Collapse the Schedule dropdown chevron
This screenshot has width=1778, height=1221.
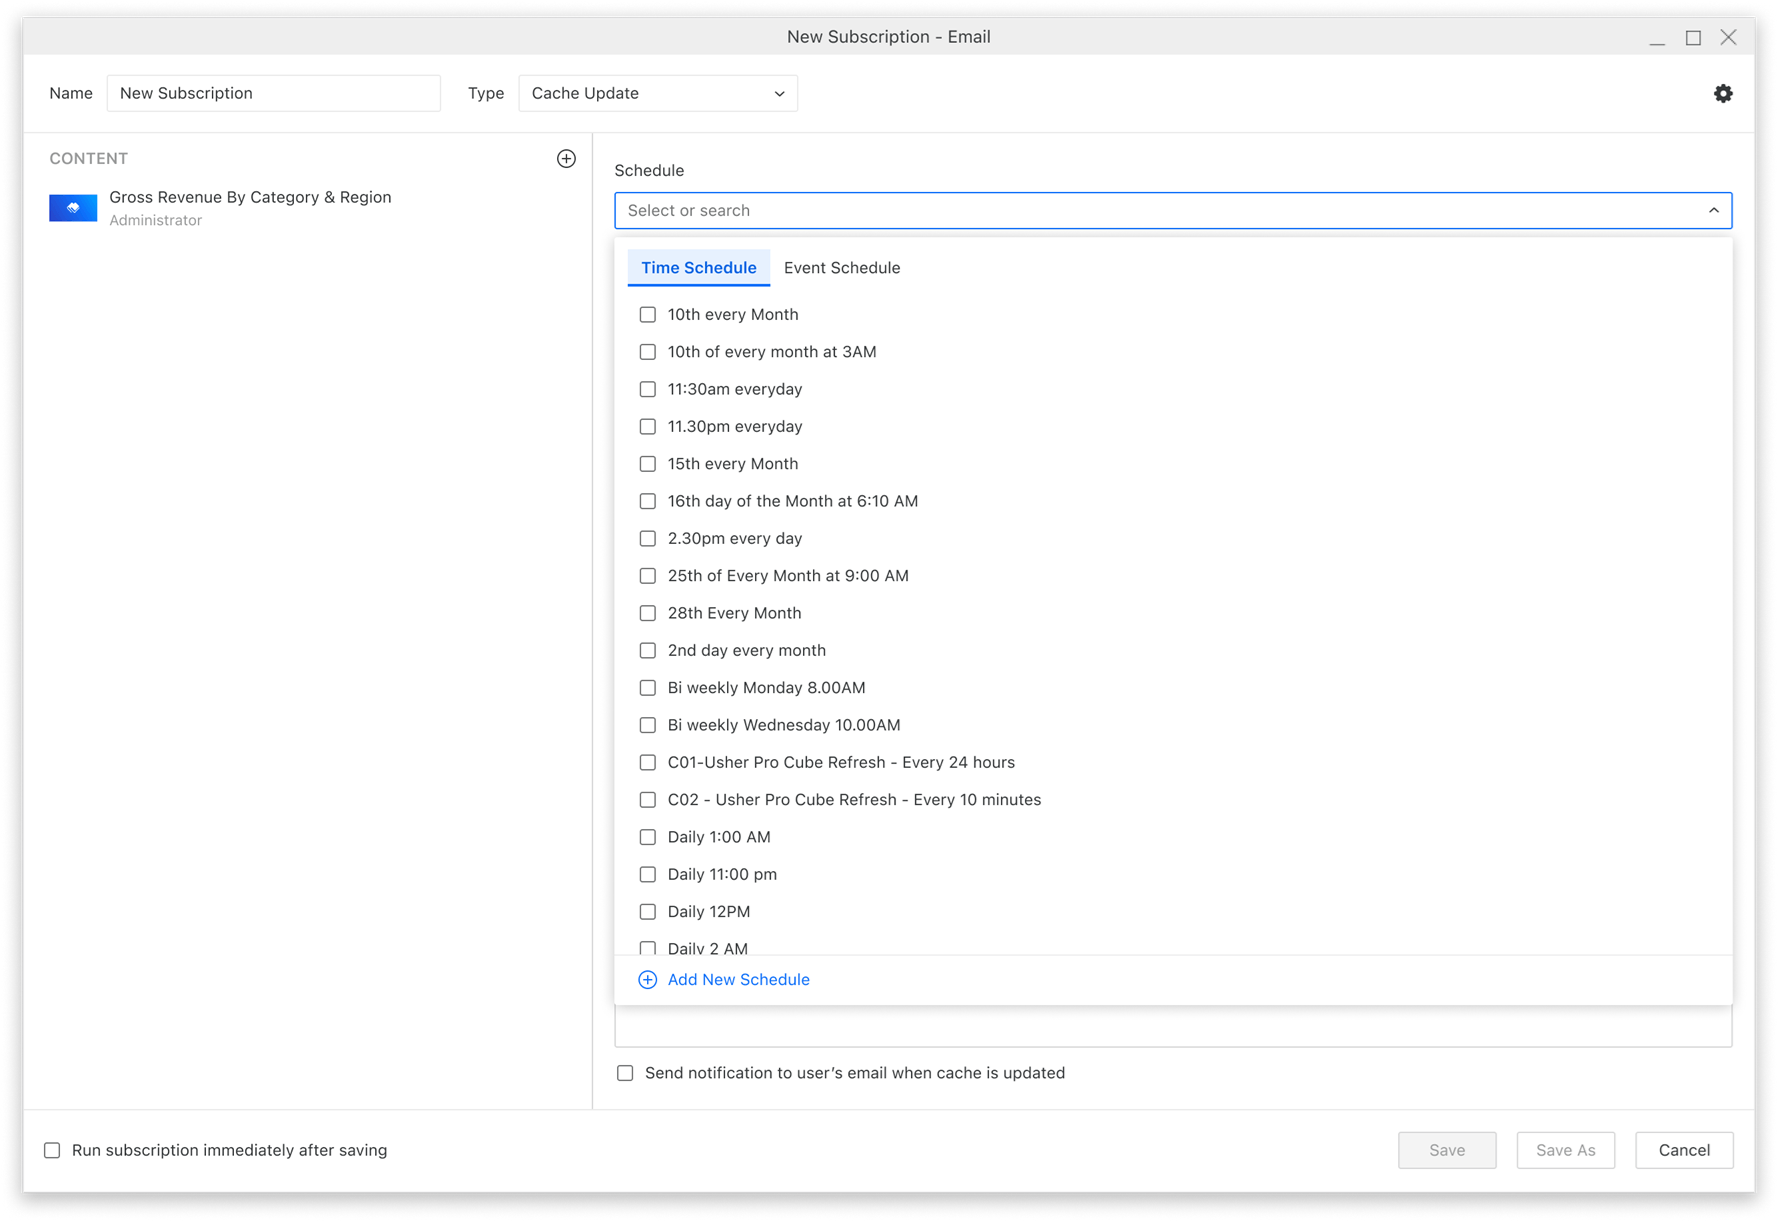coord(1713,211)
